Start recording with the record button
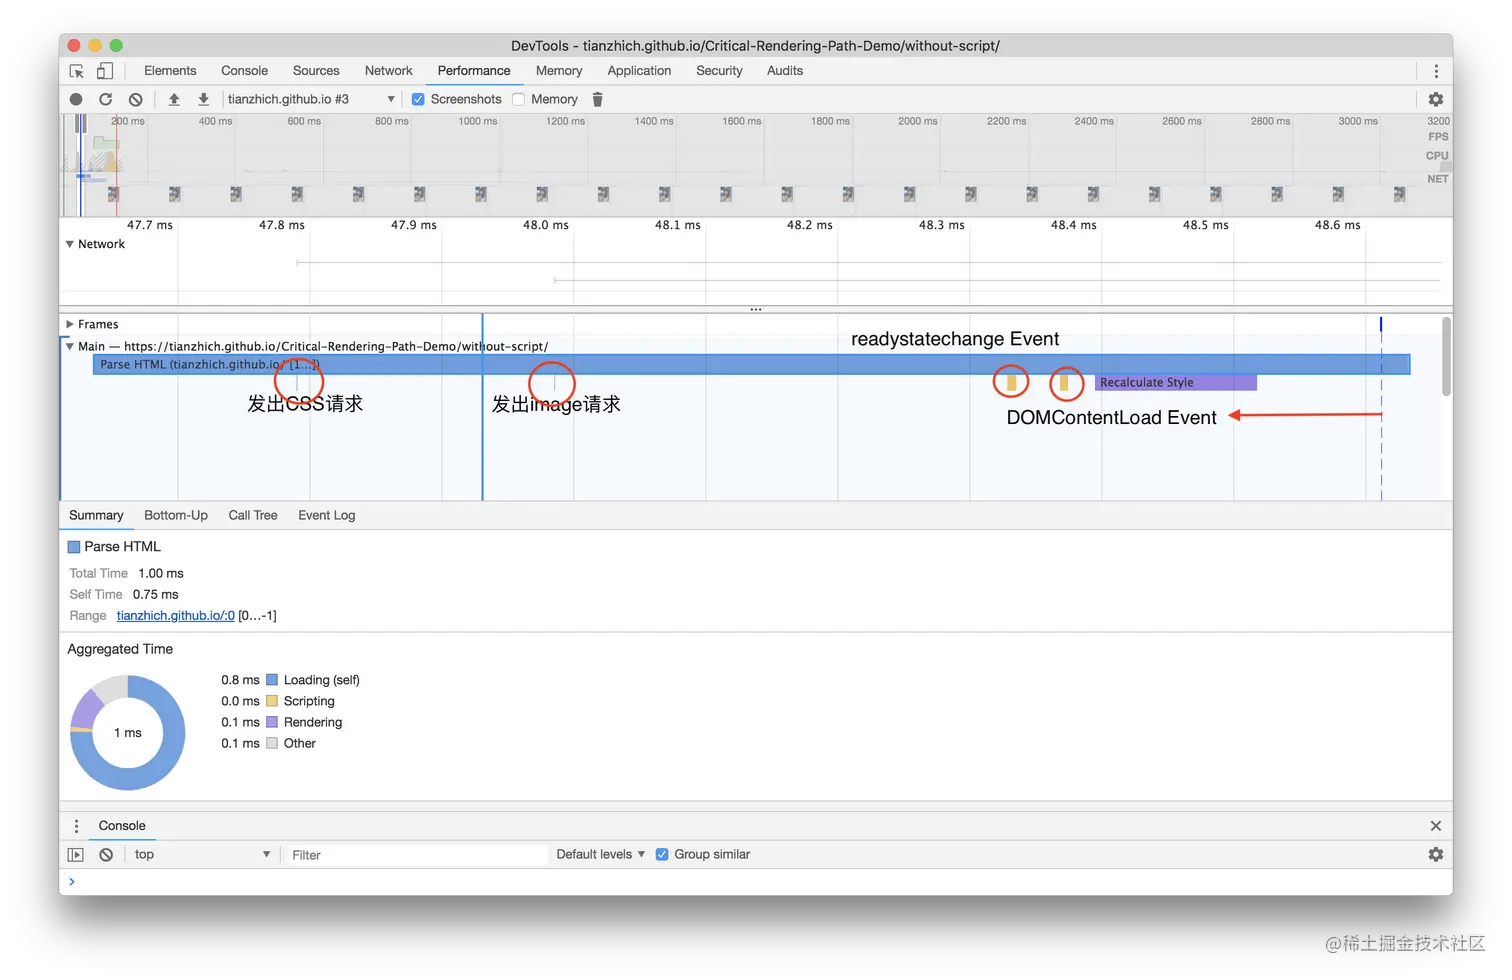The image size is (1512, 980). 76,99
